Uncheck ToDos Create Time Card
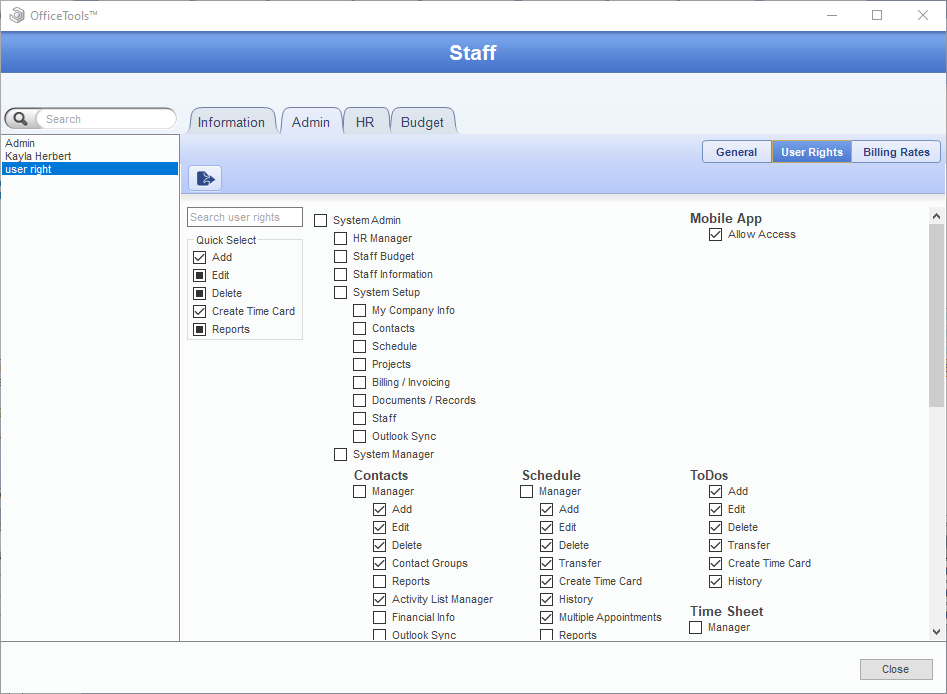The height and width of the screenshot is (694, 947). point(716,564)
